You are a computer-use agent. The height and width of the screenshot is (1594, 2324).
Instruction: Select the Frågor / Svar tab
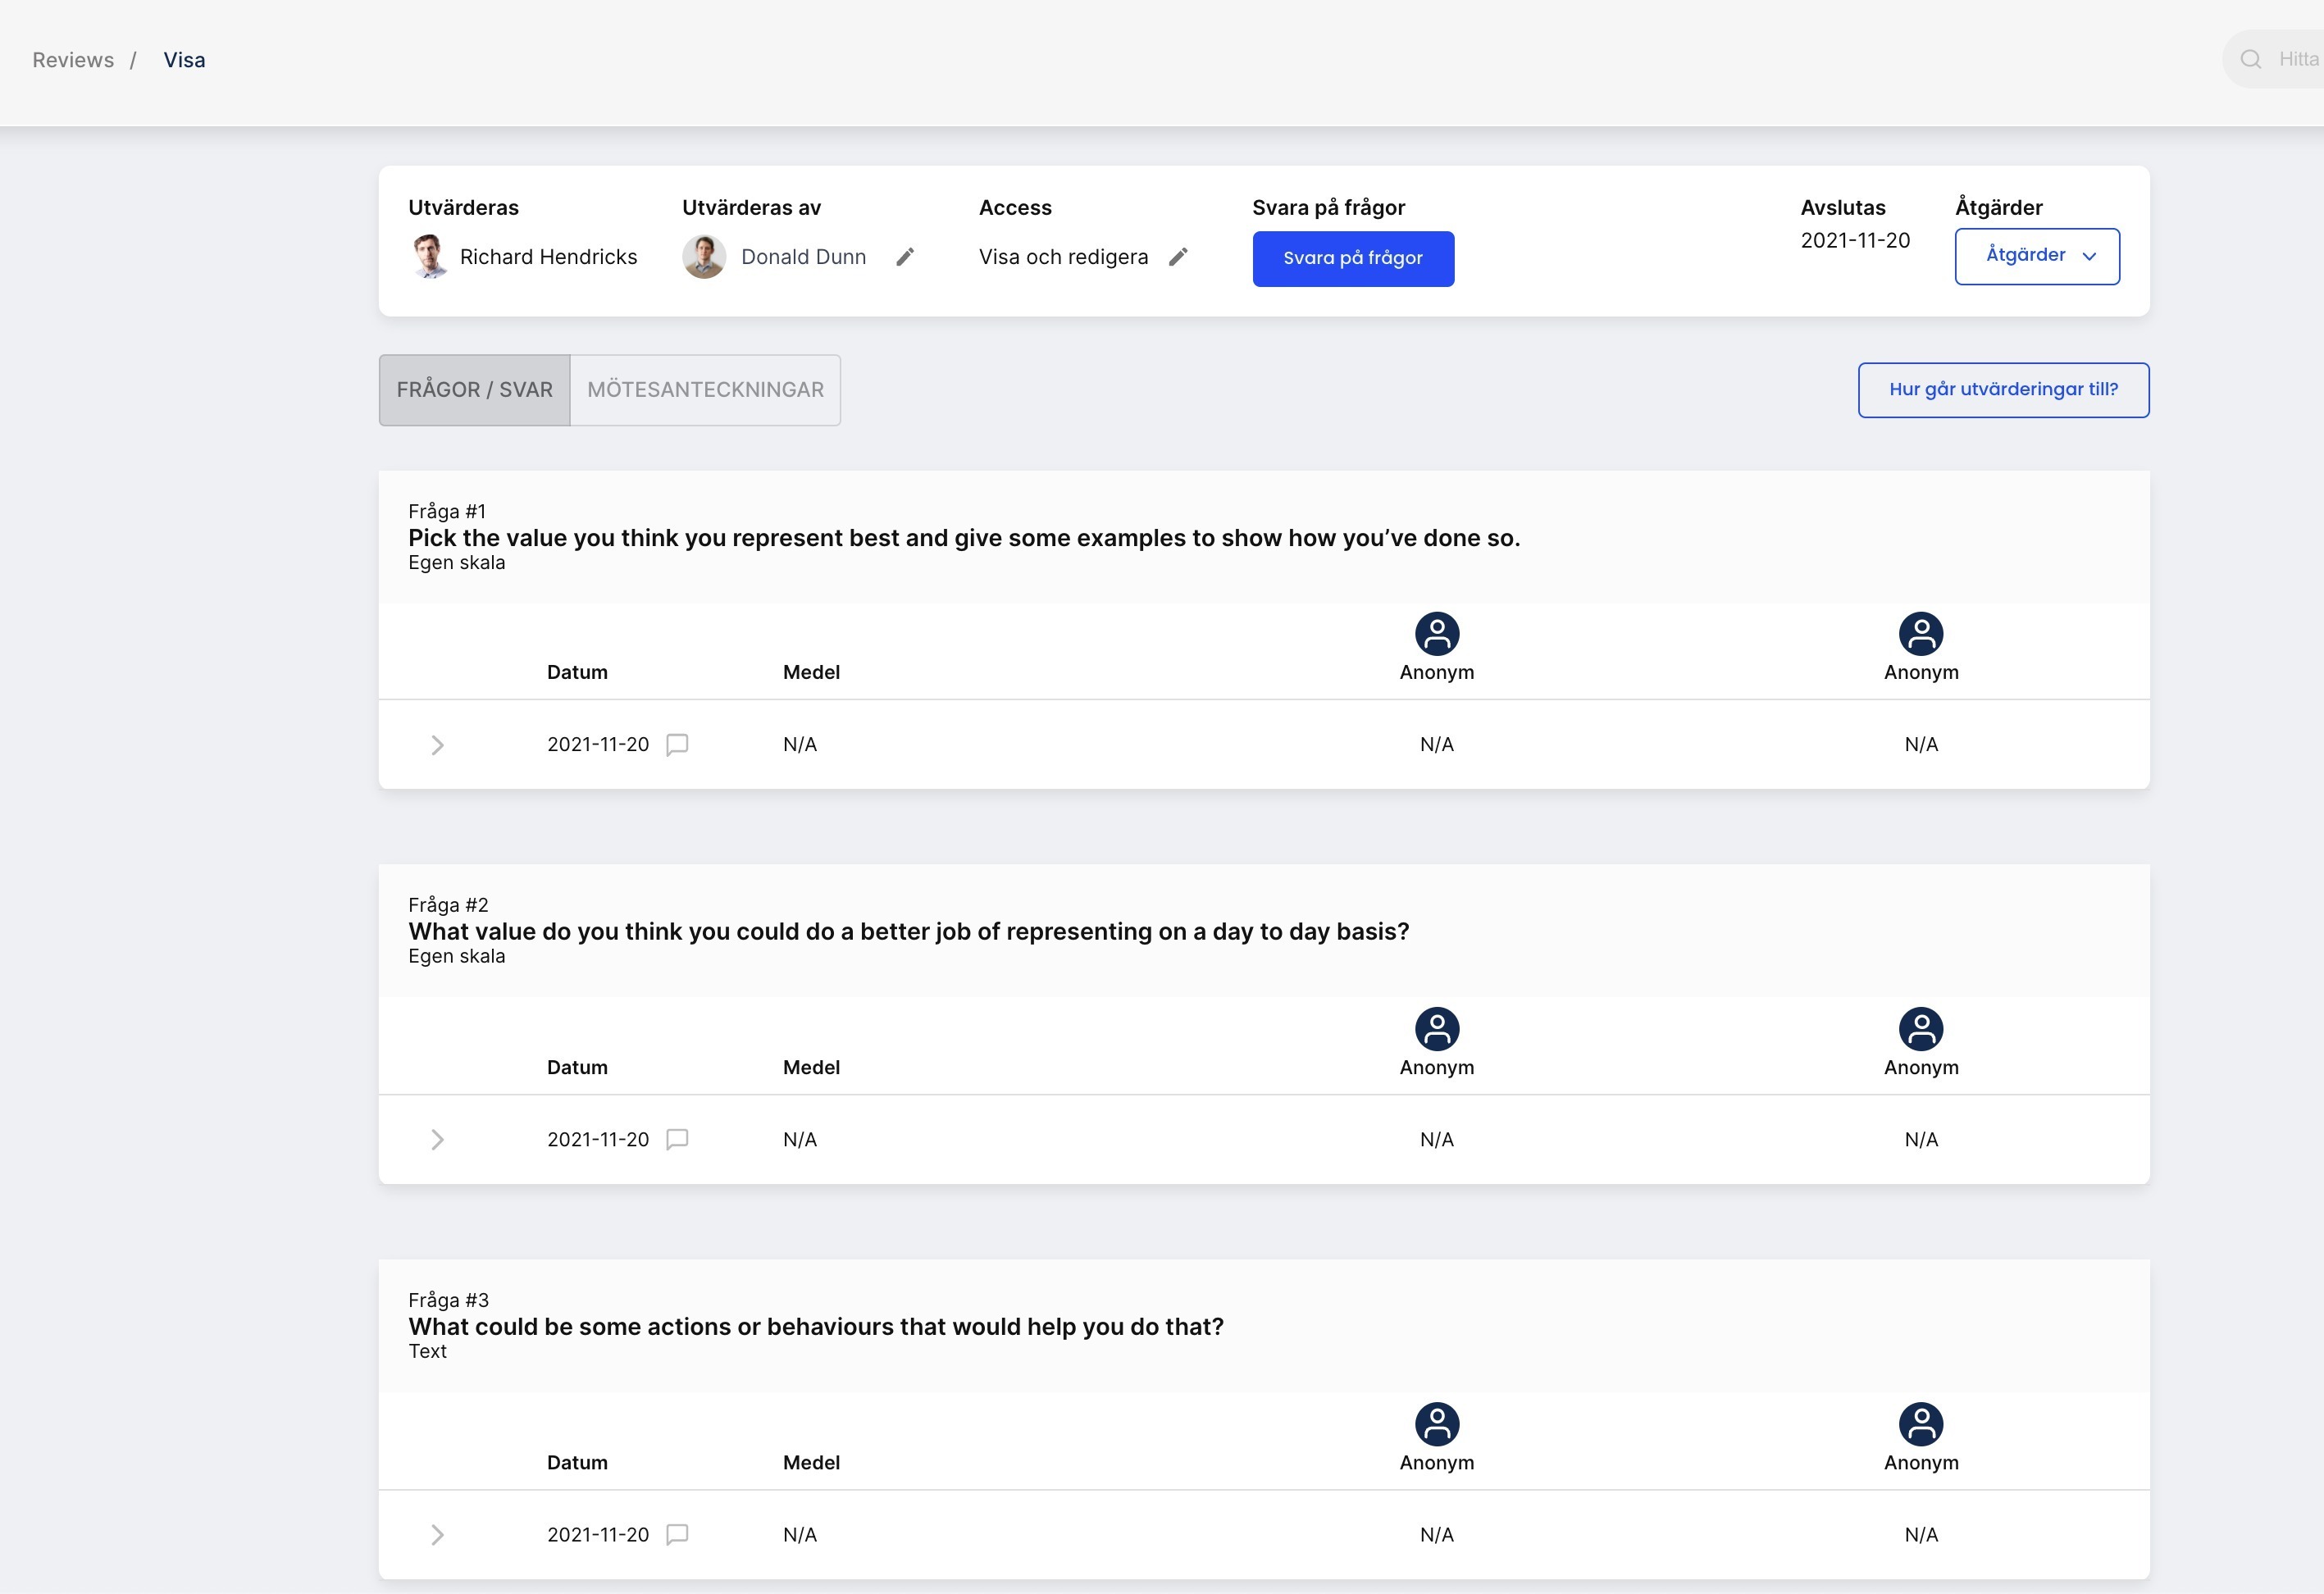coord(474,390)
